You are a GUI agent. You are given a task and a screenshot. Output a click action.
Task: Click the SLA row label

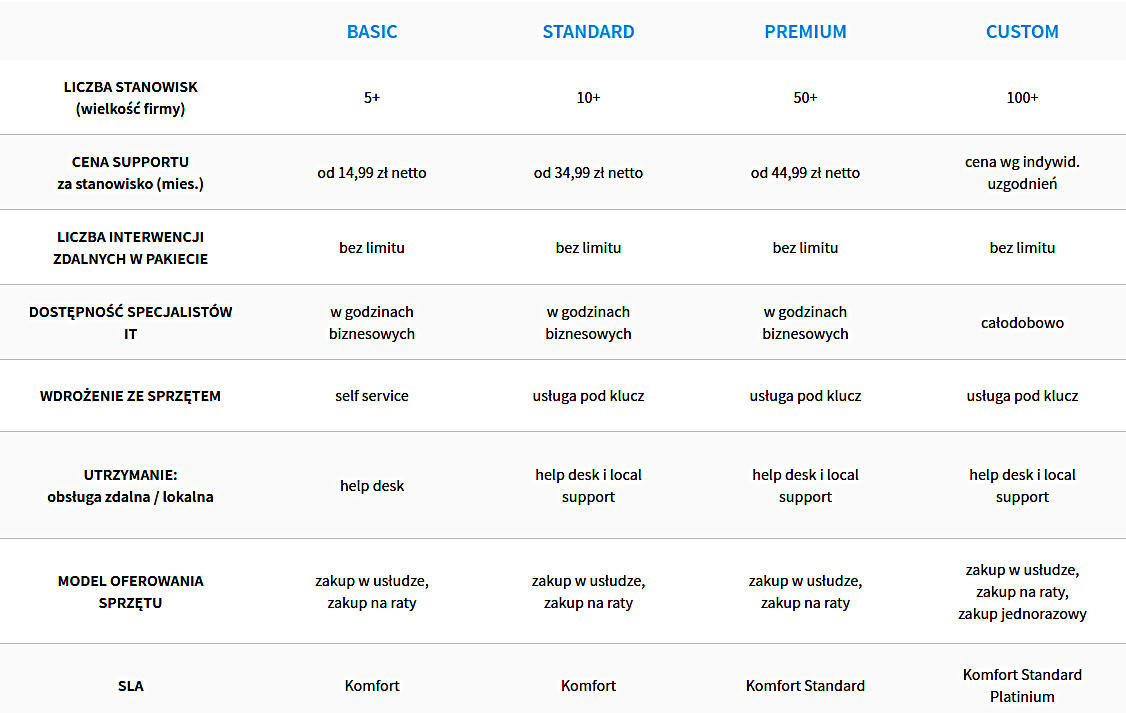click(130, 686)
